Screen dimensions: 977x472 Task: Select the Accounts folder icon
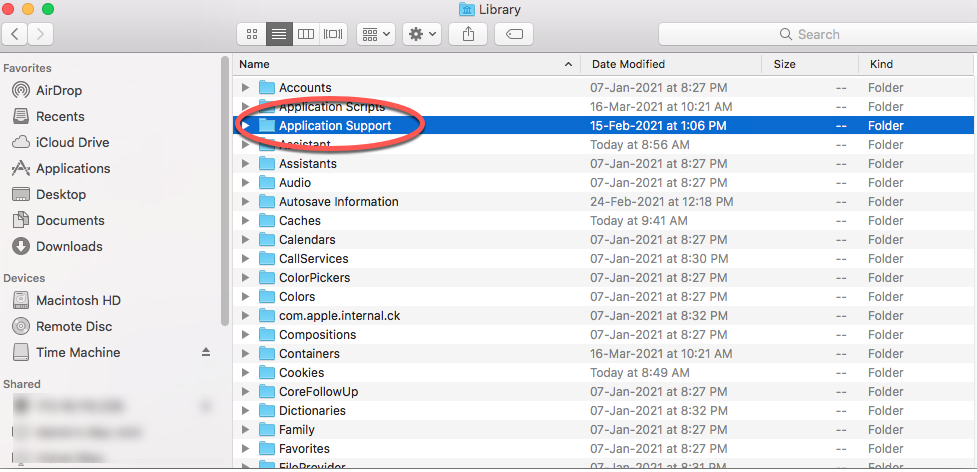click(267, 87)
